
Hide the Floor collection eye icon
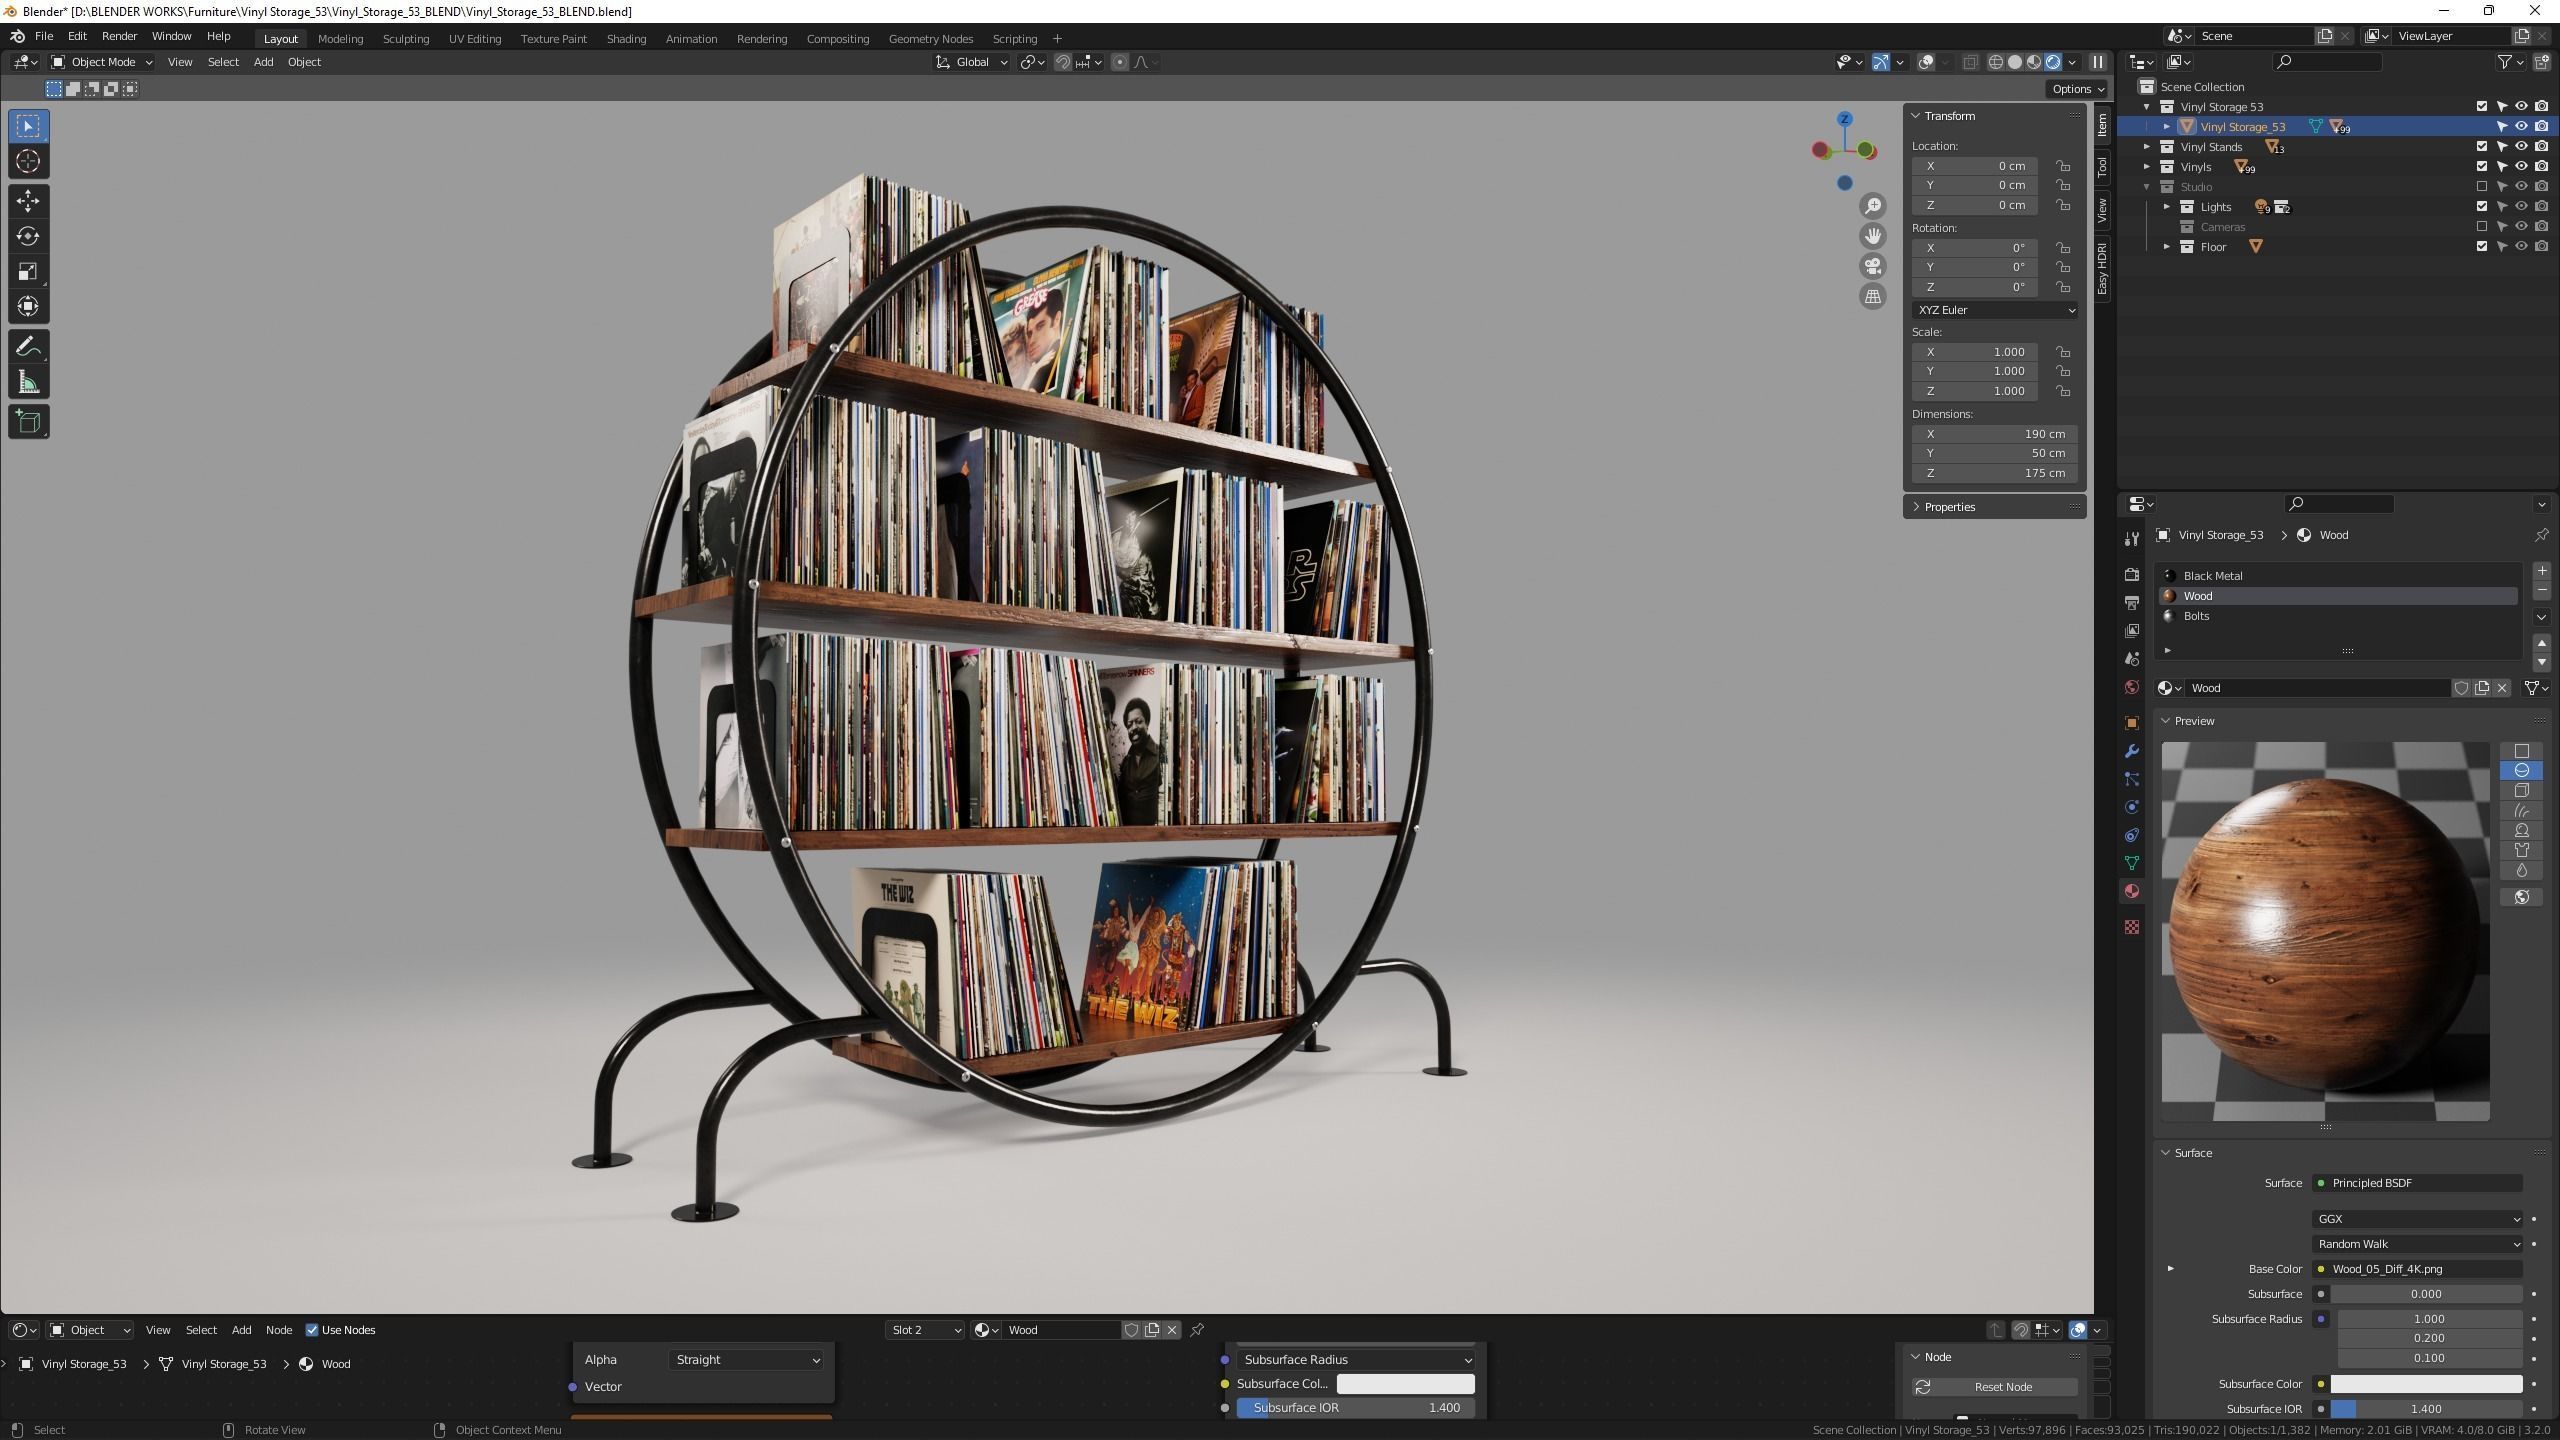pyautogui.click(x=2521, y=247)
